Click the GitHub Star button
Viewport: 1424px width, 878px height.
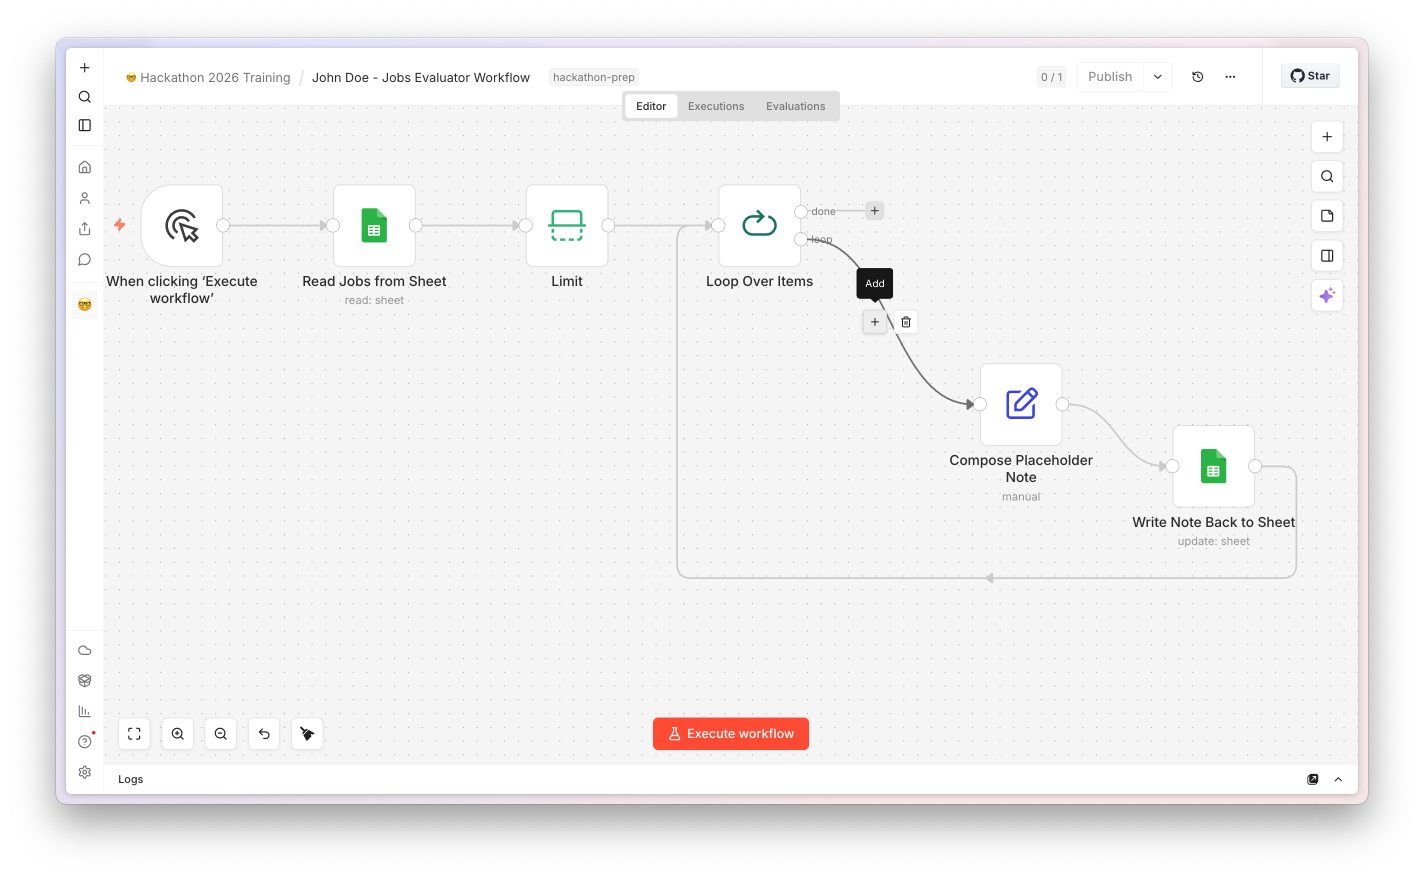(1310, 76)
